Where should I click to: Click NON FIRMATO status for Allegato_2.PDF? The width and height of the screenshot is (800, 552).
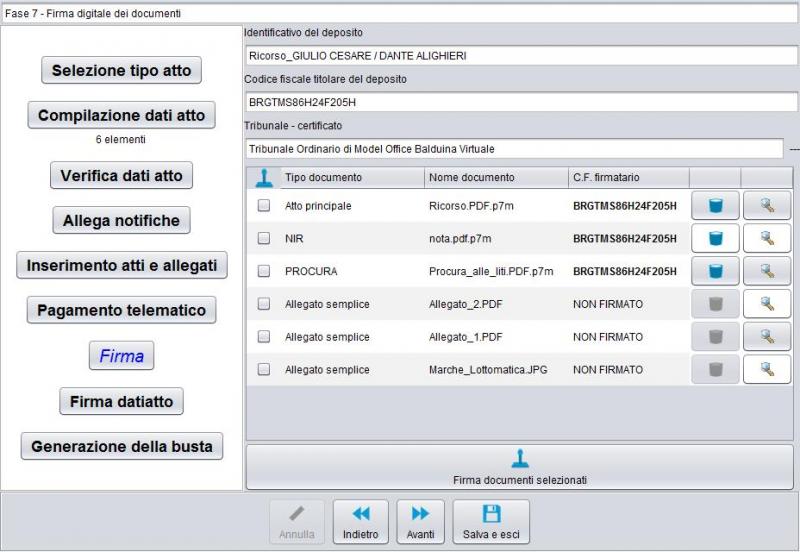[x=608, y=305]
